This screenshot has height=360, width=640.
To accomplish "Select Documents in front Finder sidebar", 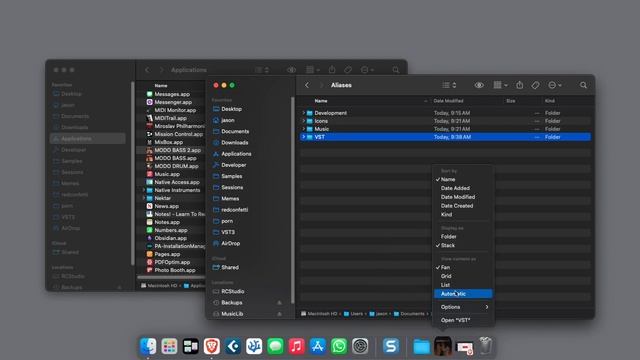I will [235, 131].
